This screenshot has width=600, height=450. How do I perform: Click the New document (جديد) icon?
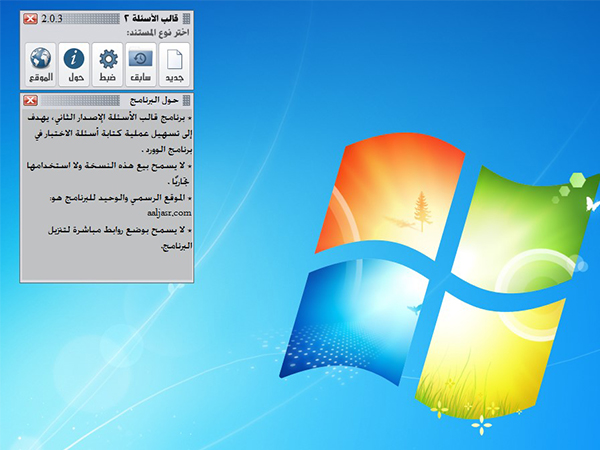172,64
